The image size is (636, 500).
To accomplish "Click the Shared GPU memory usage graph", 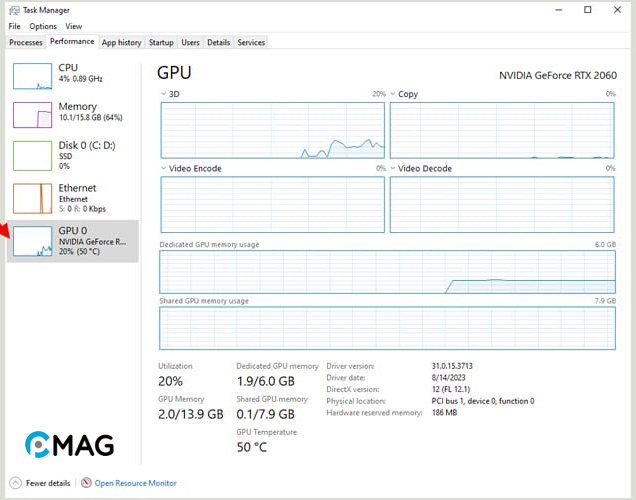I will (387, 328).
